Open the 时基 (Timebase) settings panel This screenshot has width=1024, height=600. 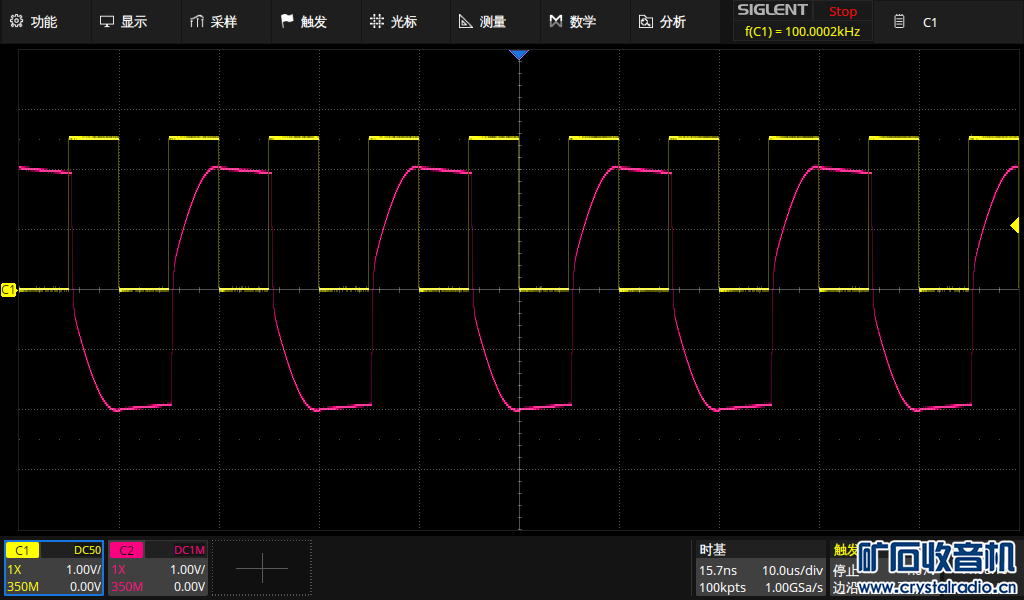click(x=760, y=568)
